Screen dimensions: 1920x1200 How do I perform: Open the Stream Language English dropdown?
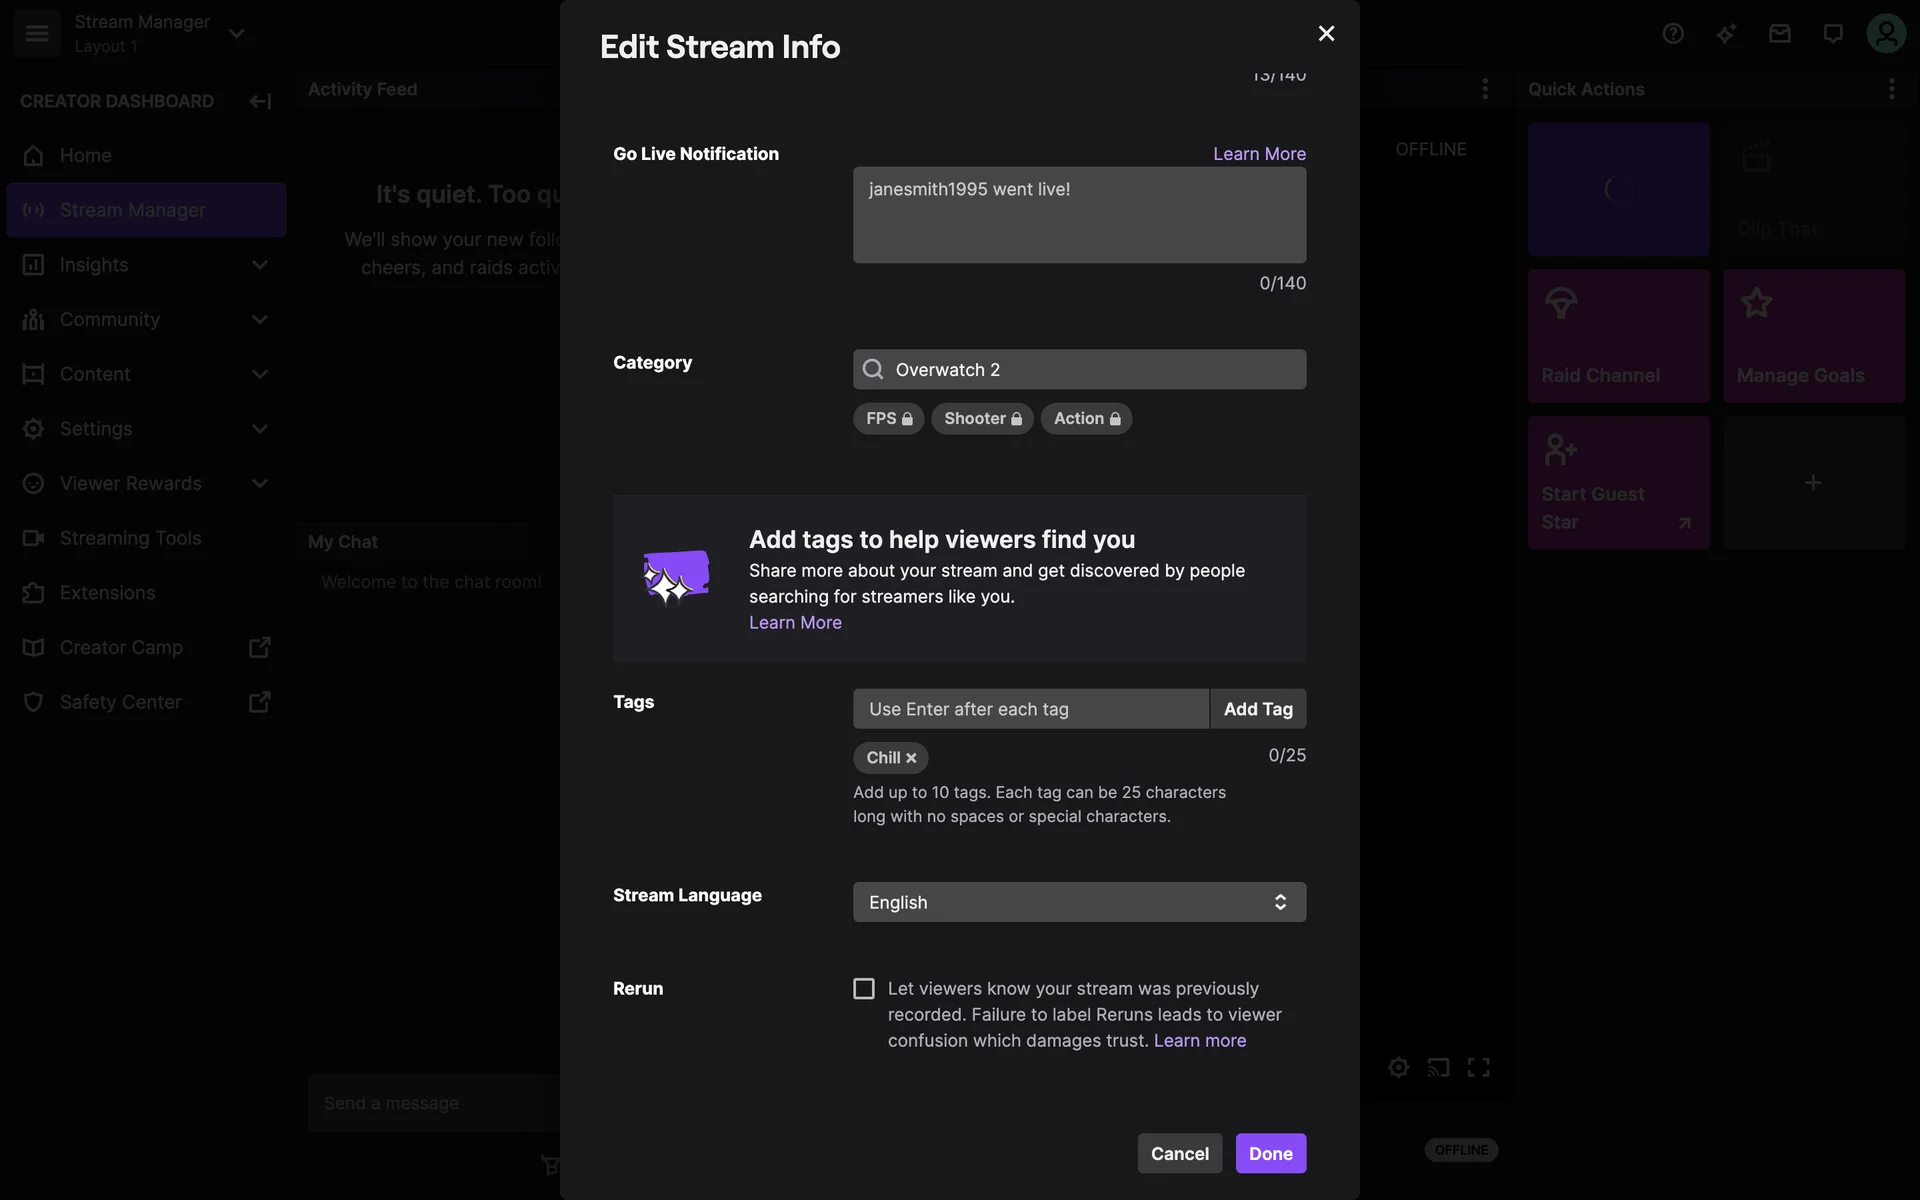[1079, 902]
